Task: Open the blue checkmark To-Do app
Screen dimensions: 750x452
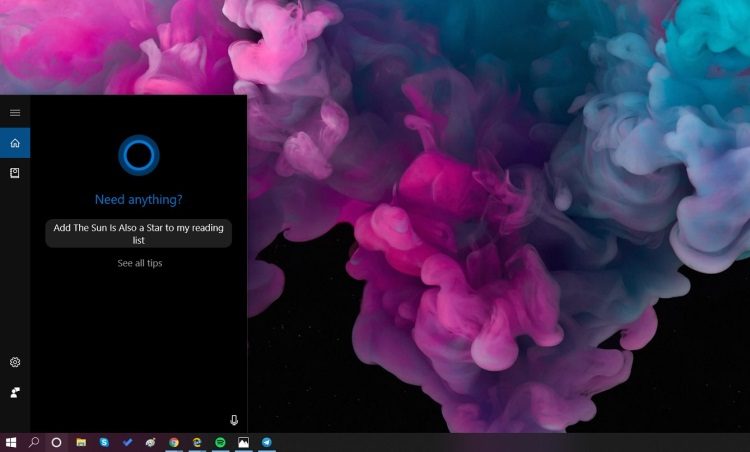Action: click(127, 442)
